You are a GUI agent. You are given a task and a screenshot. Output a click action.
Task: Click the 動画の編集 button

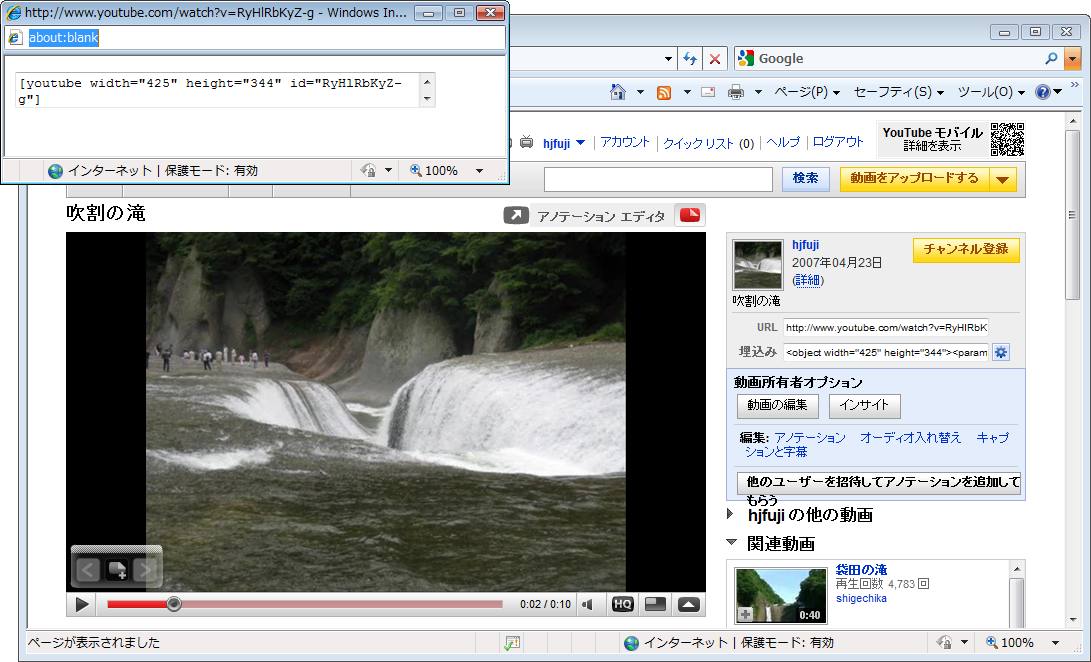pyautogui.click(x=777, y=405)
